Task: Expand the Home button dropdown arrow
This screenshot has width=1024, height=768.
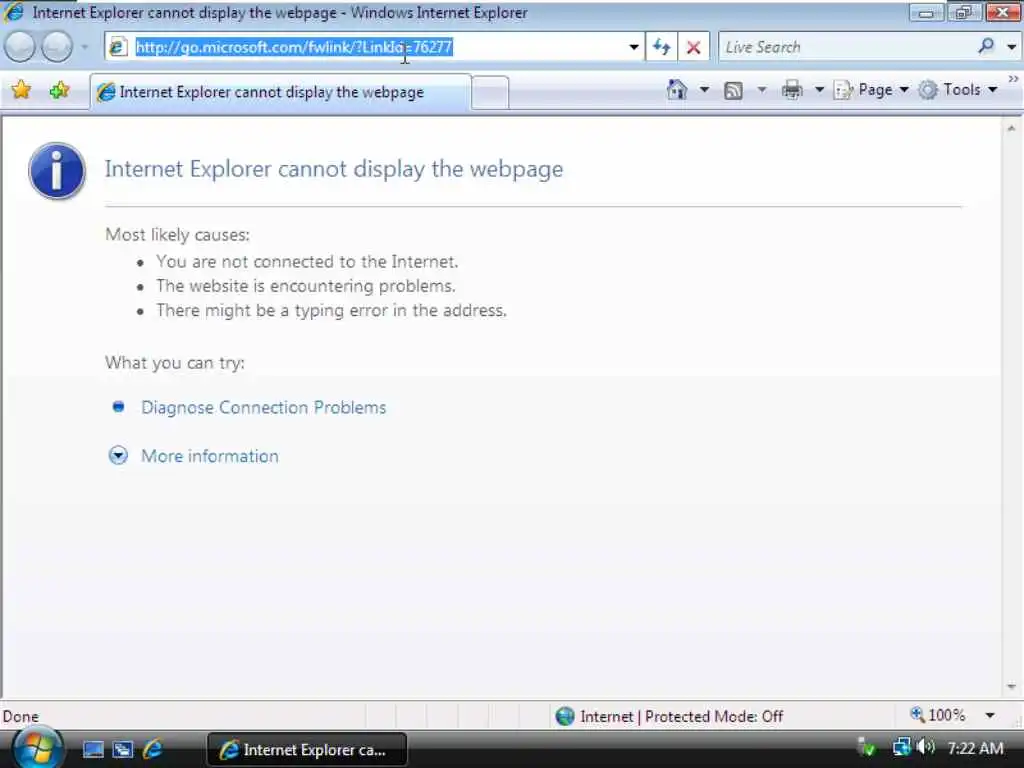Action: [704, 89]
